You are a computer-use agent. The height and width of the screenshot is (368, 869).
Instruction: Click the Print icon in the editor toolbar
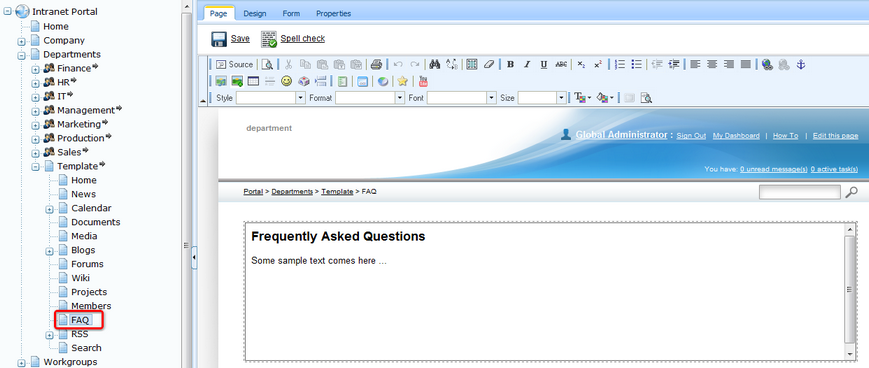(x=376, y=64)
